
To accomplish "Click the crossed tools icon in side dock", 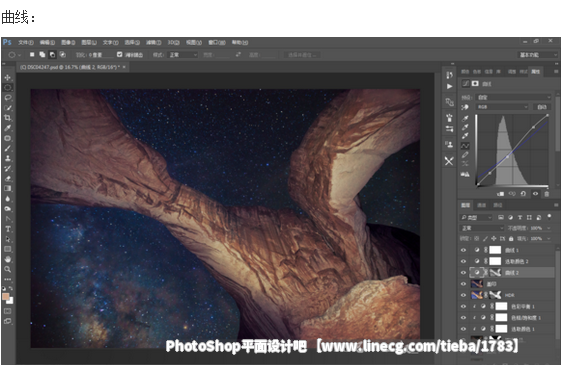I will [x=449, y=161].
